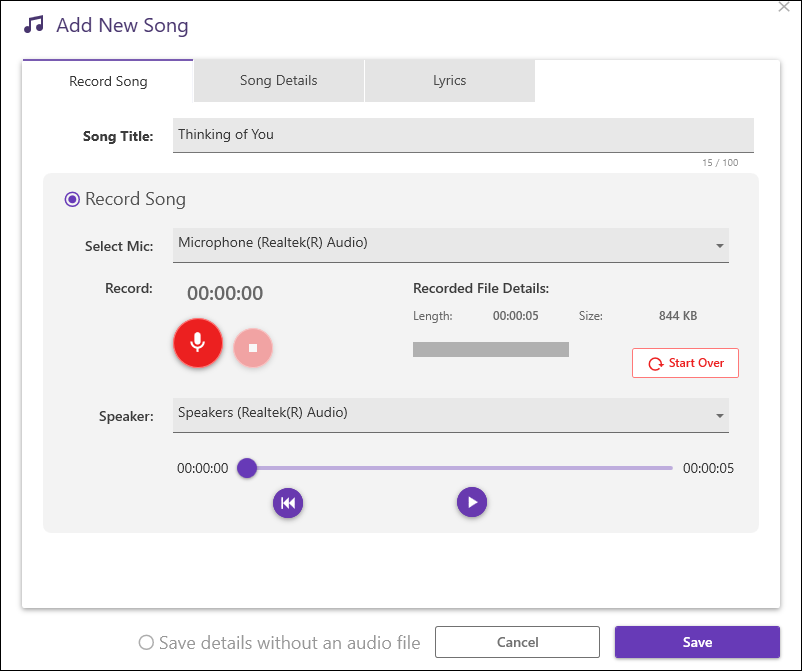
Task: Click into the Song Title field
Action: point(462,135)
